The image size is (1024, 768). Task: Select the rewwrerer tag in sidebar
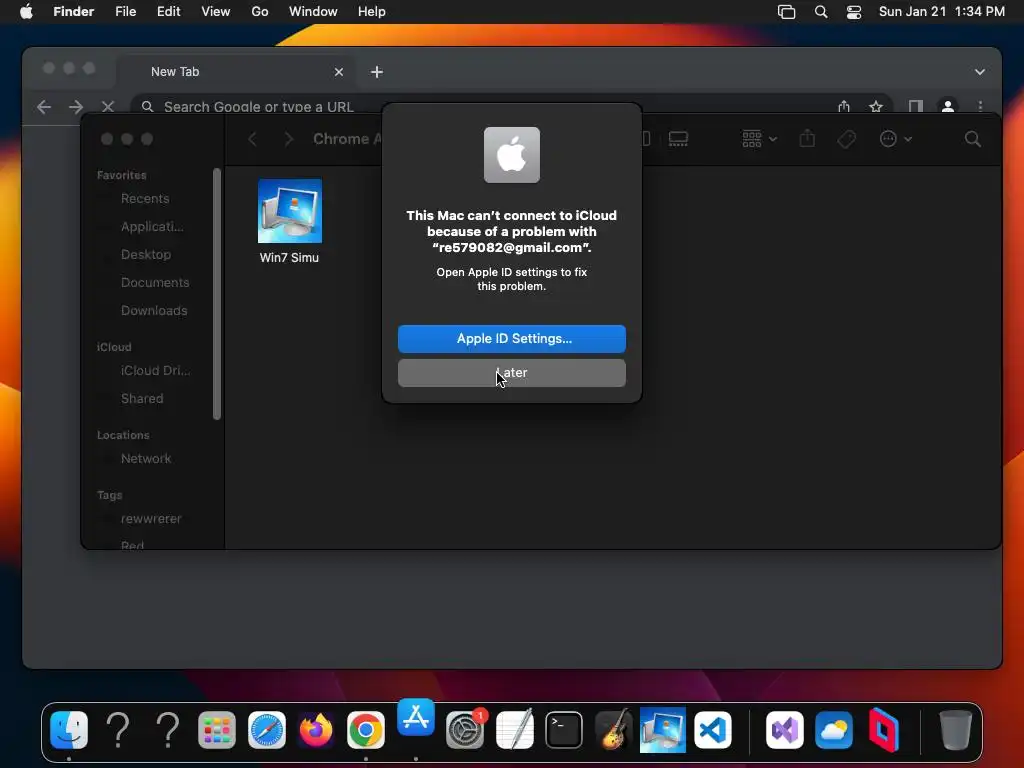(x=151, y=519)
